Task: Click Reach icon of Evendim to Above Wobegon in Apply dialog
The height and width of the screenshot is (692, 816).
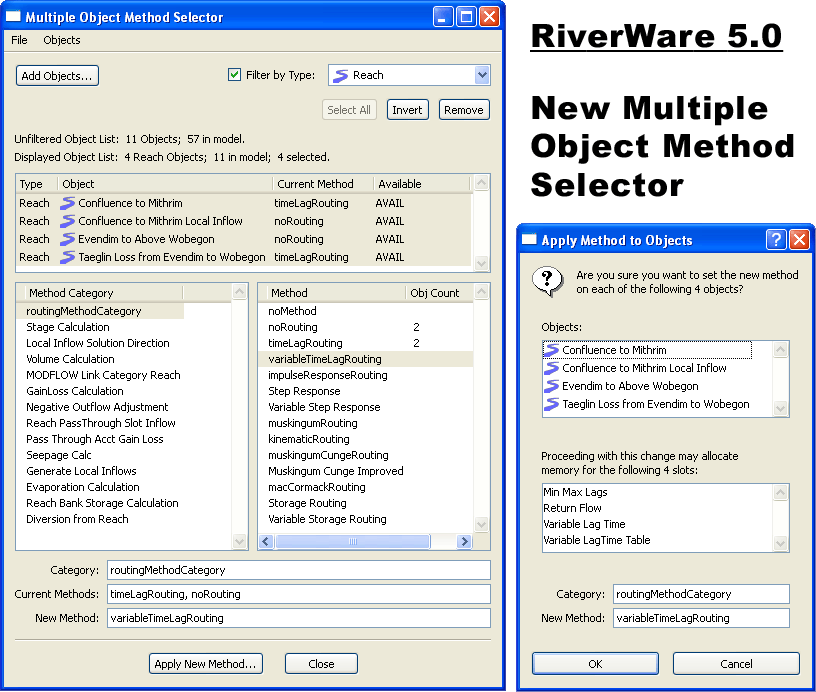Action: (x=552, y=386)
